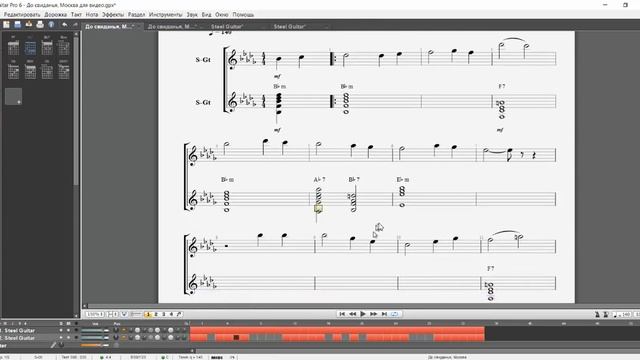Click the vertical scrollbar of chord panel
This screenshot has width=640, height=360.
coord(76,110)
